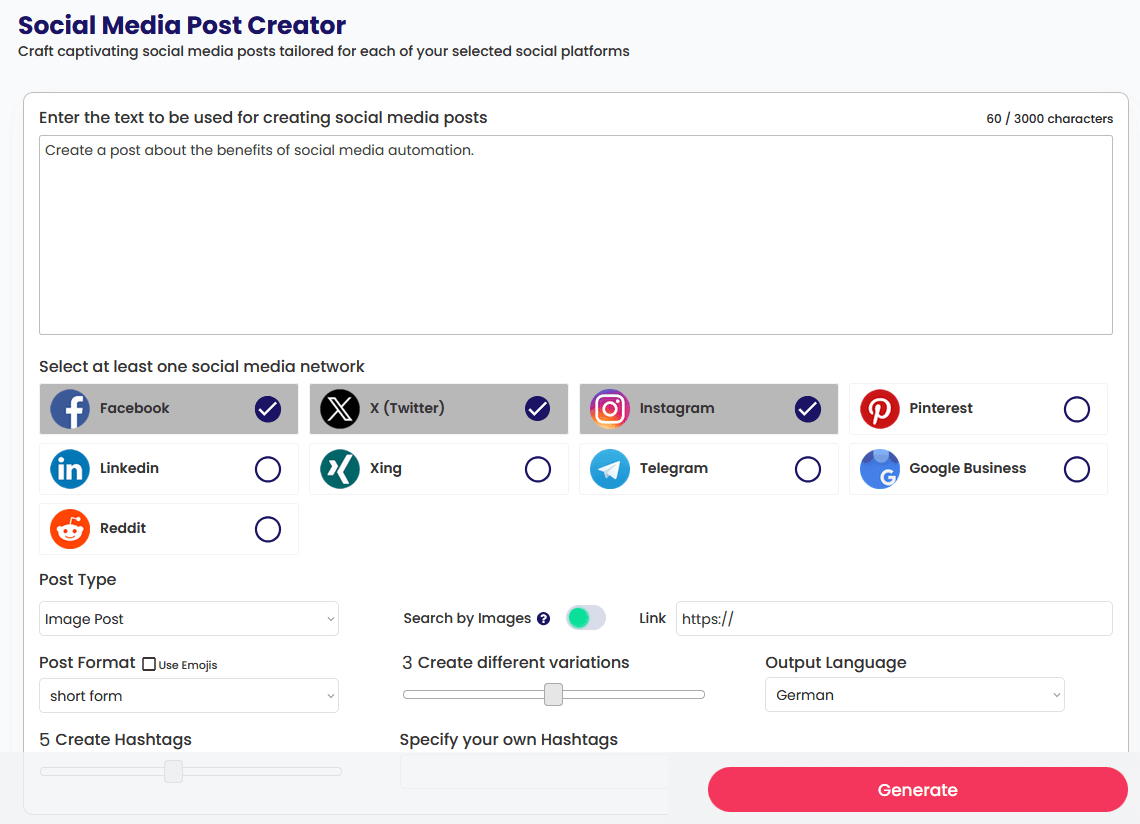Viewport: 1140px width, 824px height.
Task: Click the Link URL input field
Action: tap(893, 618)
